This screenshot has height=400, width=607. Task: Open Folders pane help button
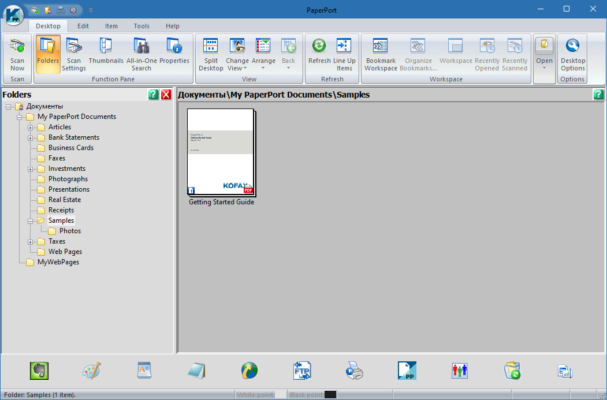[x=153, y=94]
